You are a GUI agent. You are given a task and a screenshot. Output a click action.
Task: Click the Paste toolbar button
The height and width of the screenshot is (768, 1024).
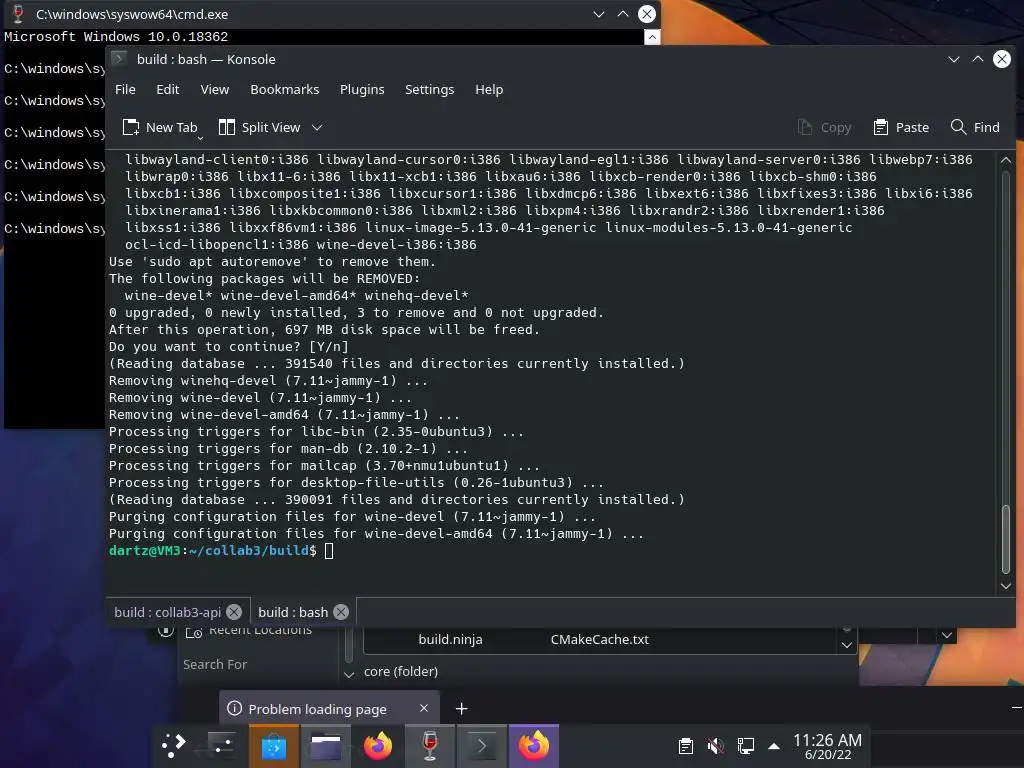point(901,127)
